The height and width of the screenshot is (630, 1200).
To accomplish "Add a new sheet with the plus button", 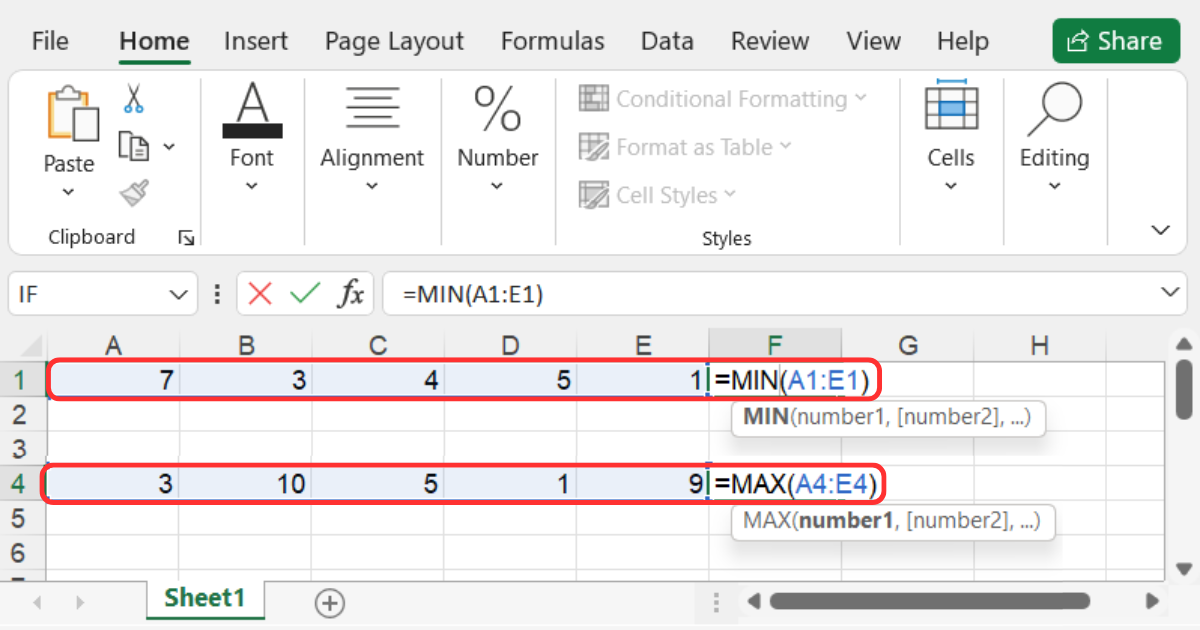I will pyautogui.click(x=330, y=602).
